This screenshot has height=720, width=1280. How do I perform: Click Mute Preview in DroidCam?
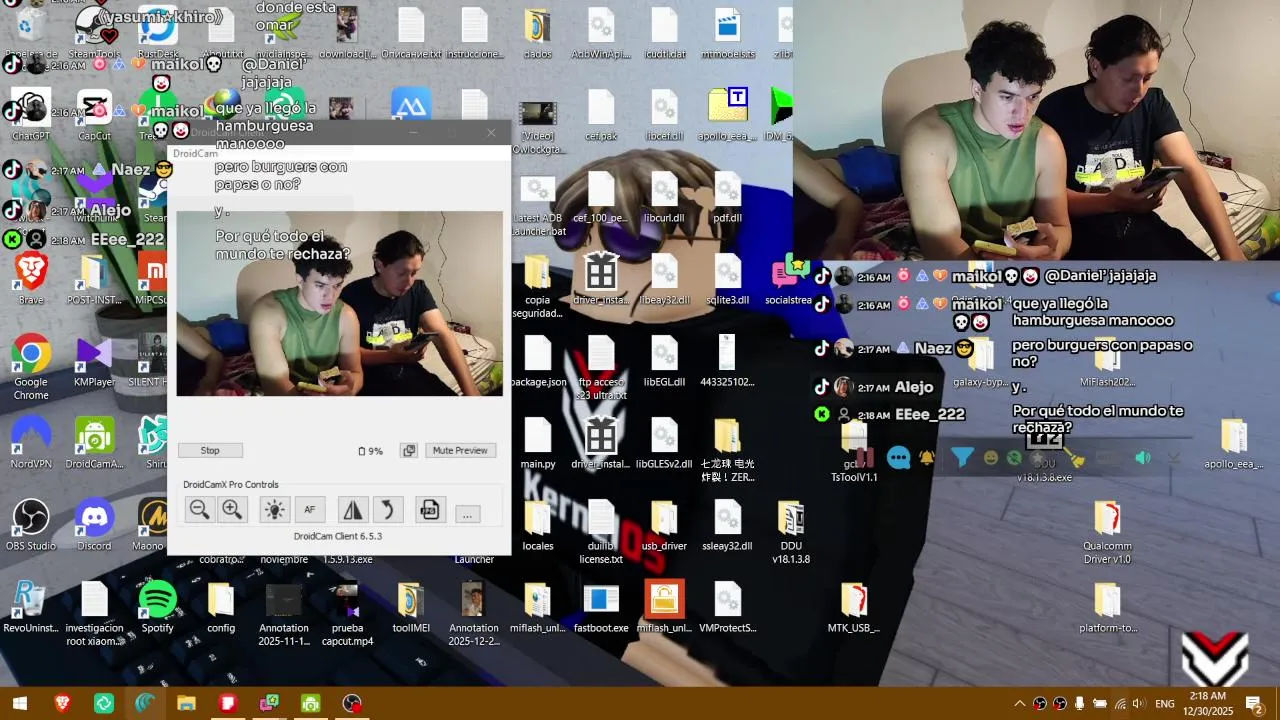(460, 451)
